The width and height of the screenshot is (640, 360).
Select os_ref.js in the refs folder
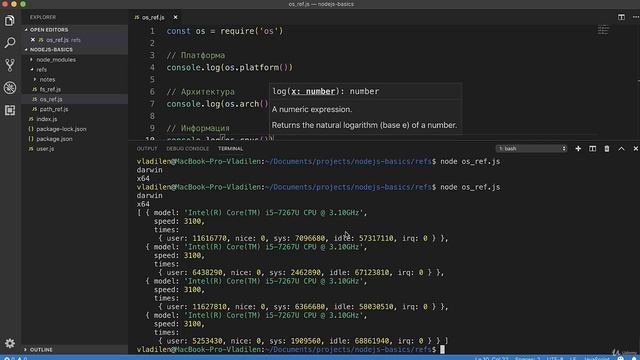(x=51, y=99)
